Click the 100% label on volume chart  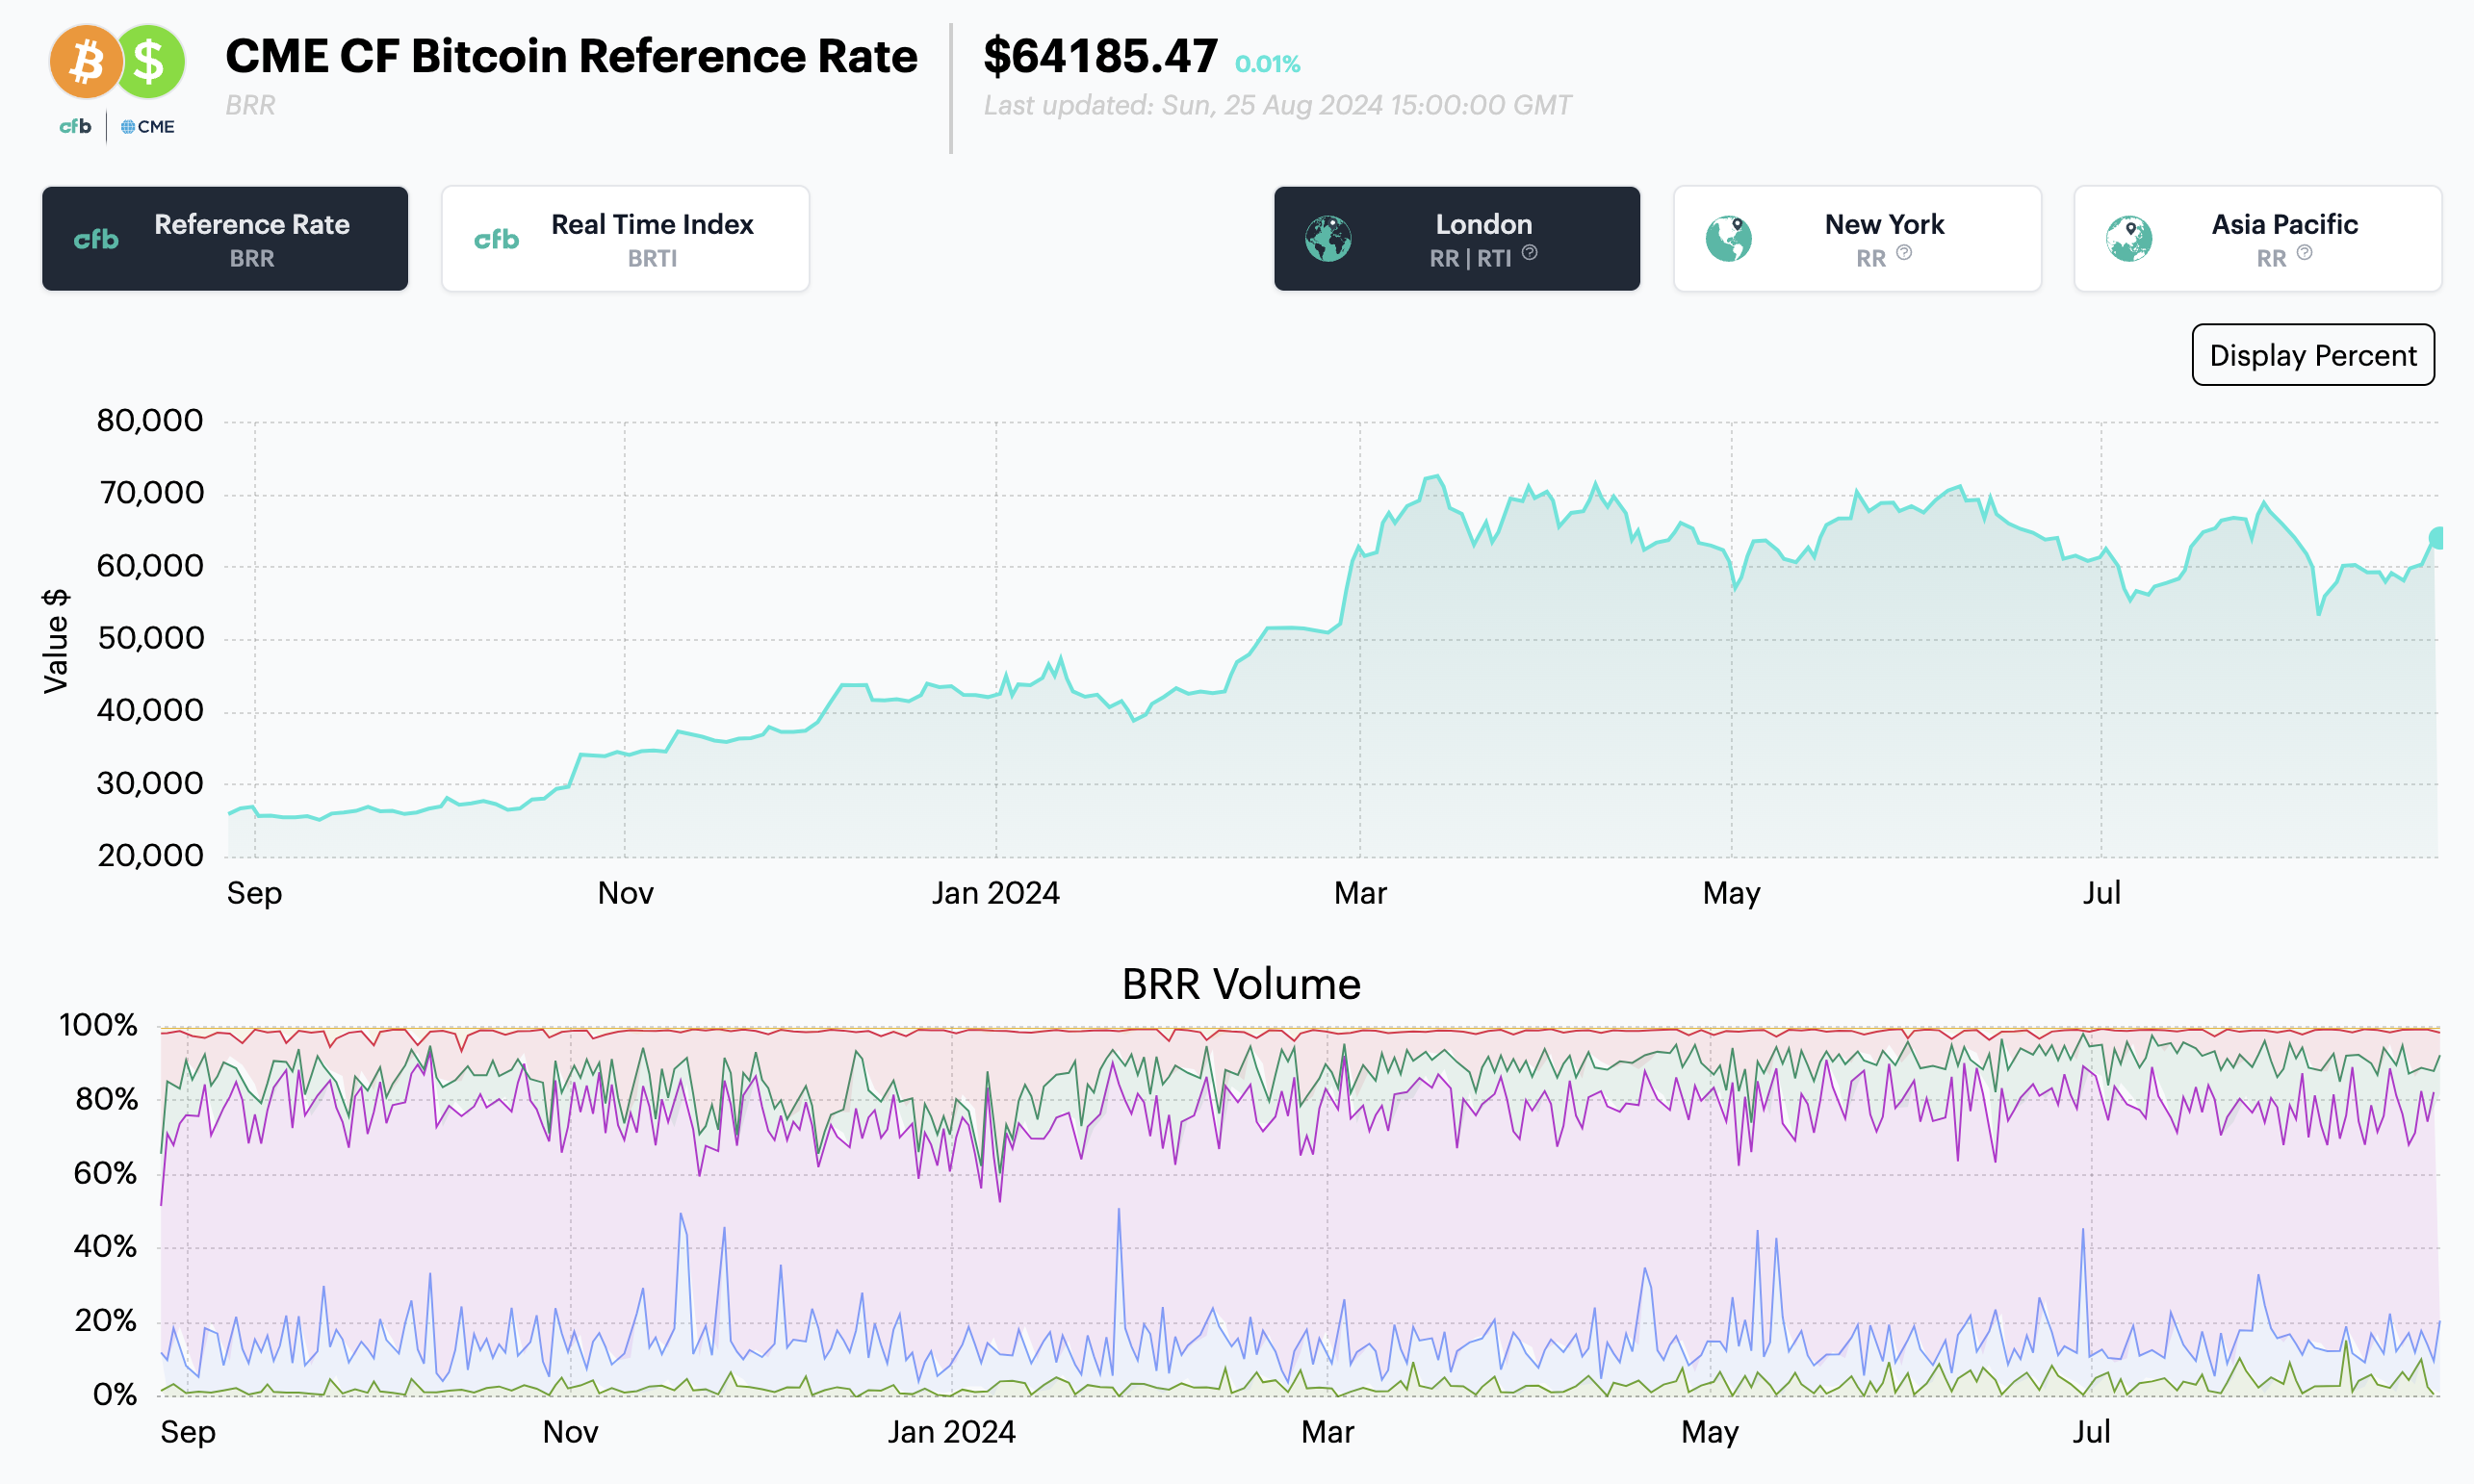tap(98, 1025)
